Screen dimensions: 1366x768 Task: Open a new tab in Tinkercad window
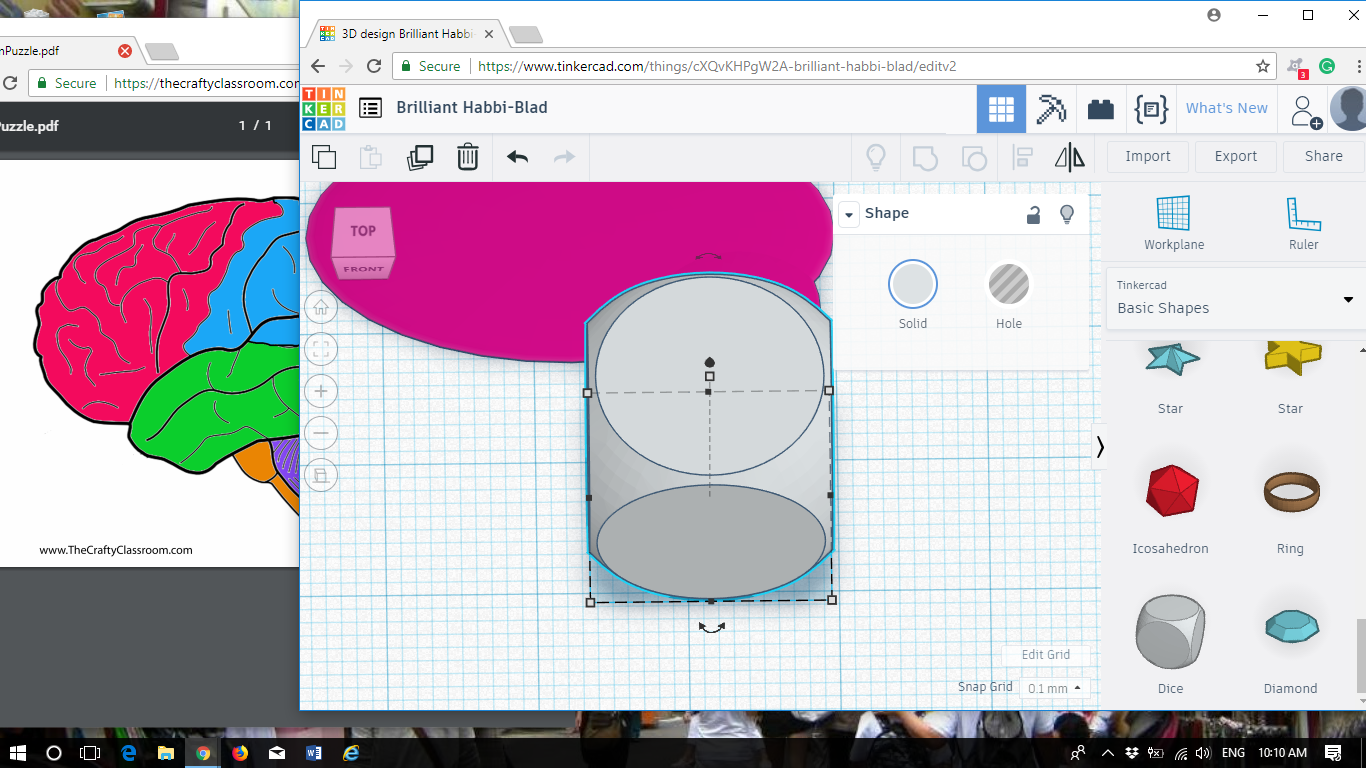coord(525,35)
